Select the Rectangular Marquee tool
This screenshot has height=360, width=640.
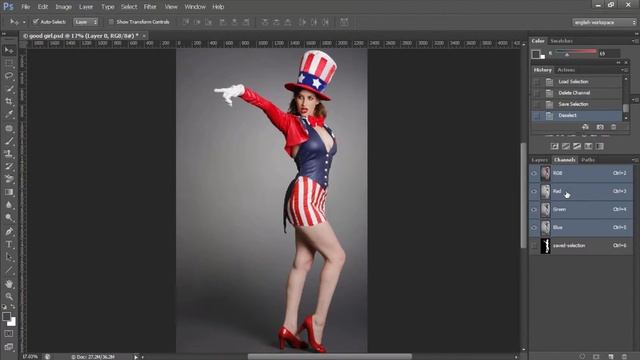pyautogui.click(x=9, y=63)
